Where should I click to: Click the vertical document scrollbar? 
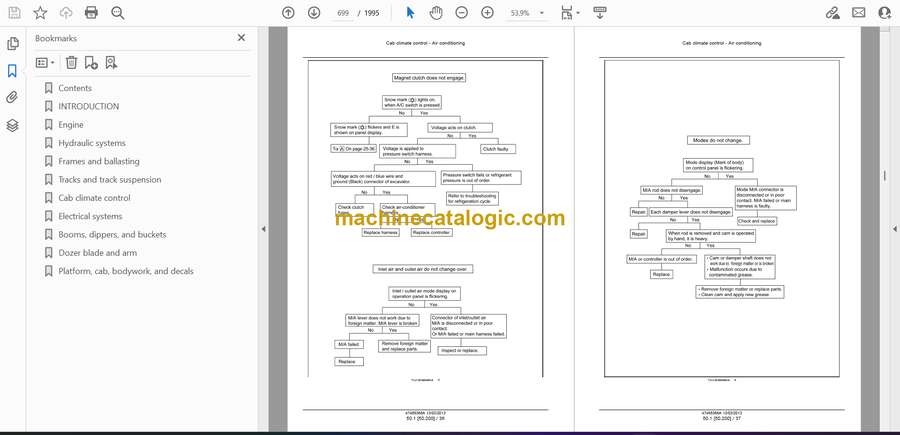[x=884, y=178]
